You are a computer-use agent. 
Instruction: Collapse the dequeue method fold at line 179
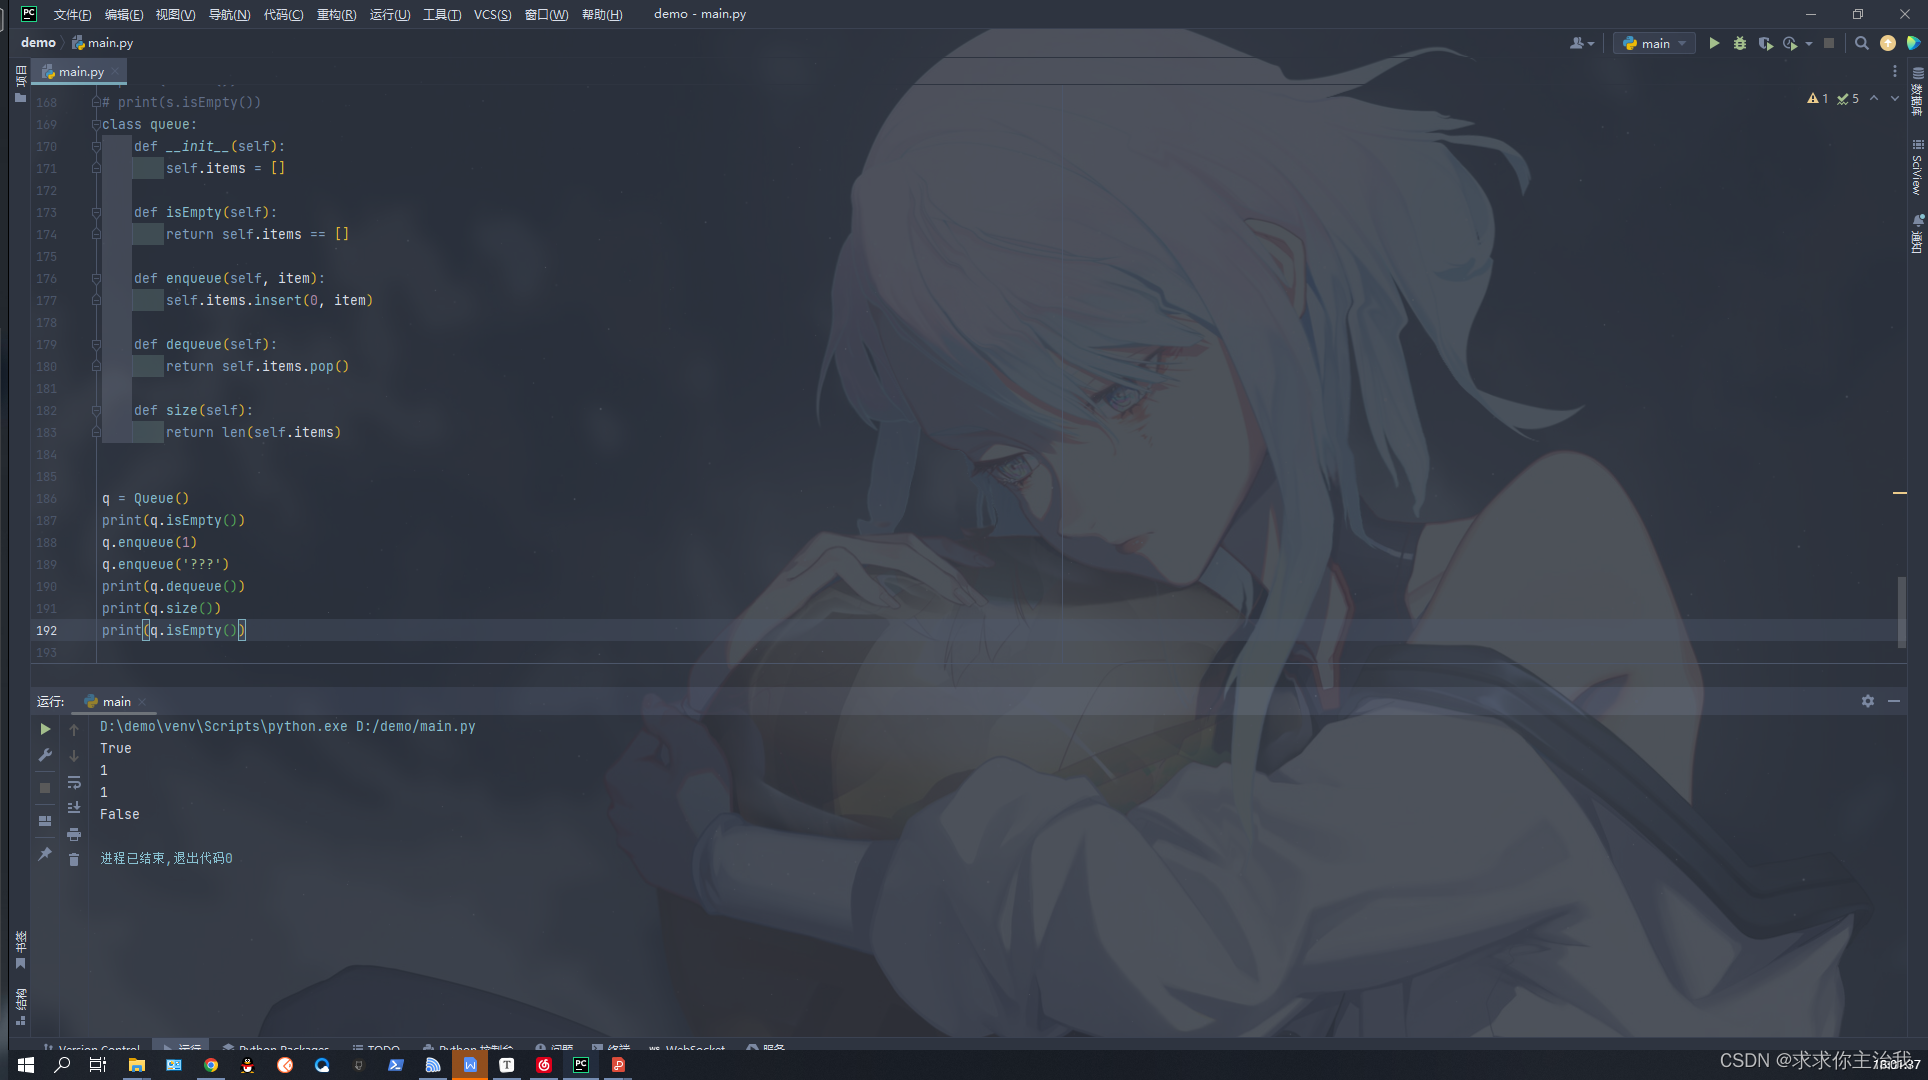[x=96, y=344]
